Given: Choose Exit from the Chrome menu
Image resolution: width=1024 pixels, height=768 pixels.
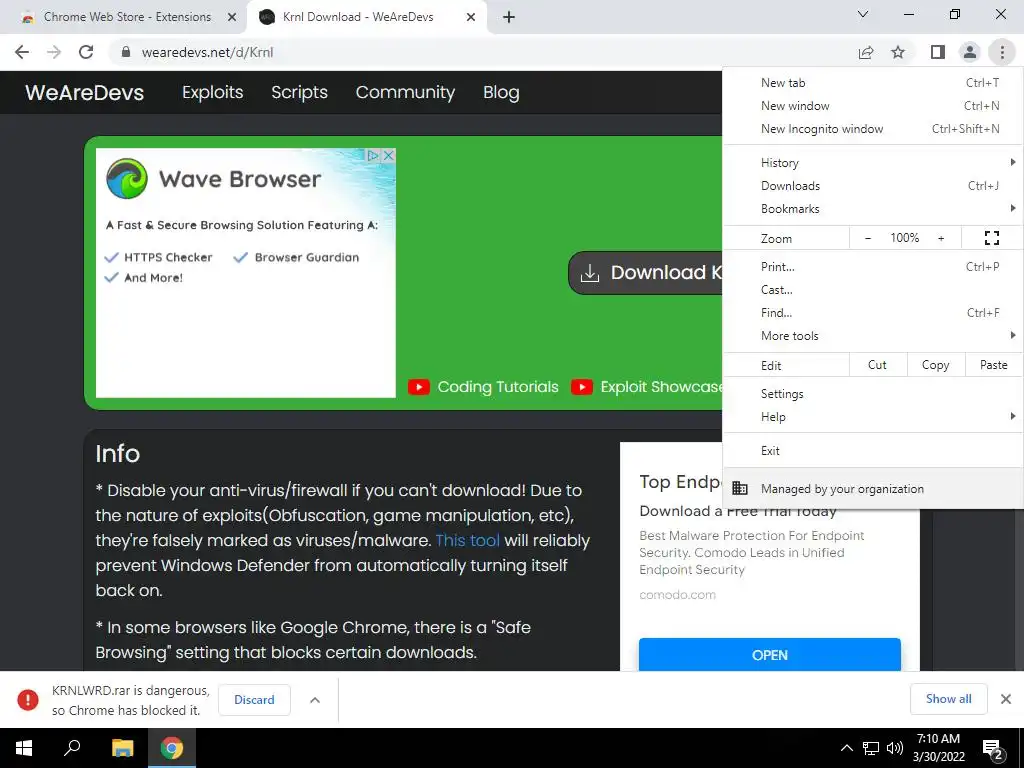Looking at the screenshot, I should 872,451.
